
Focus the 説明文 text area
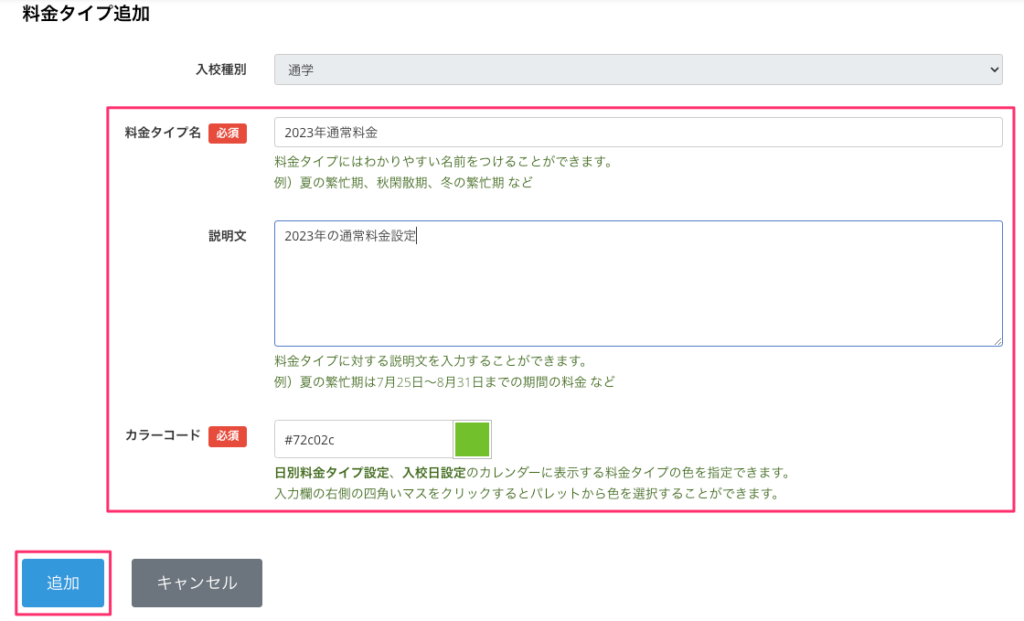click(x=638, y=283)
